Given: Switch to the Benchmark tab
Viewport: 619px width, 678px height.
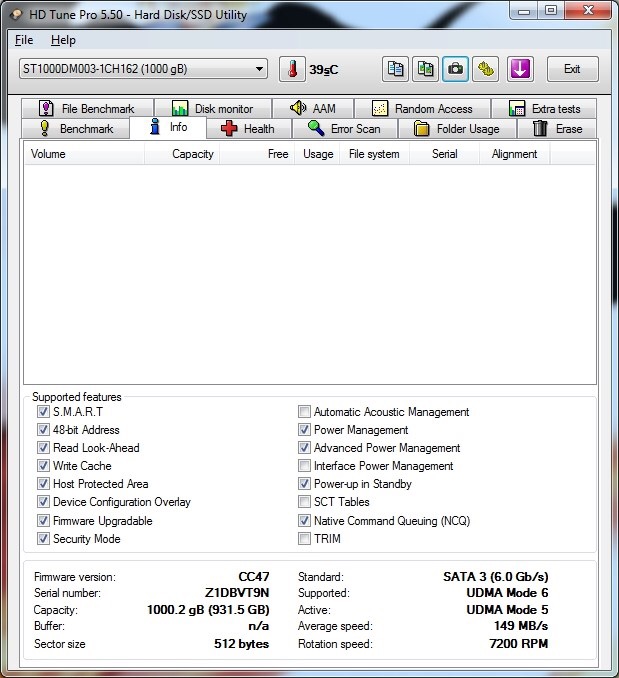Looking at the screenshot, I should [75, 128].
